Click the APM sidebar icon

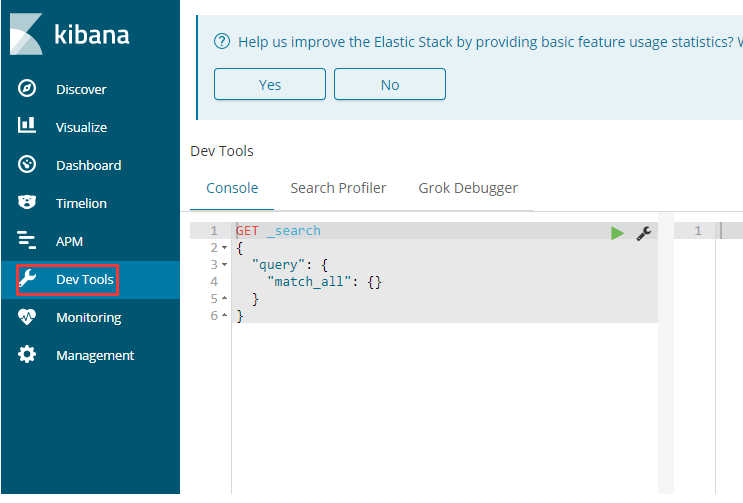click(x=28, y=241)
